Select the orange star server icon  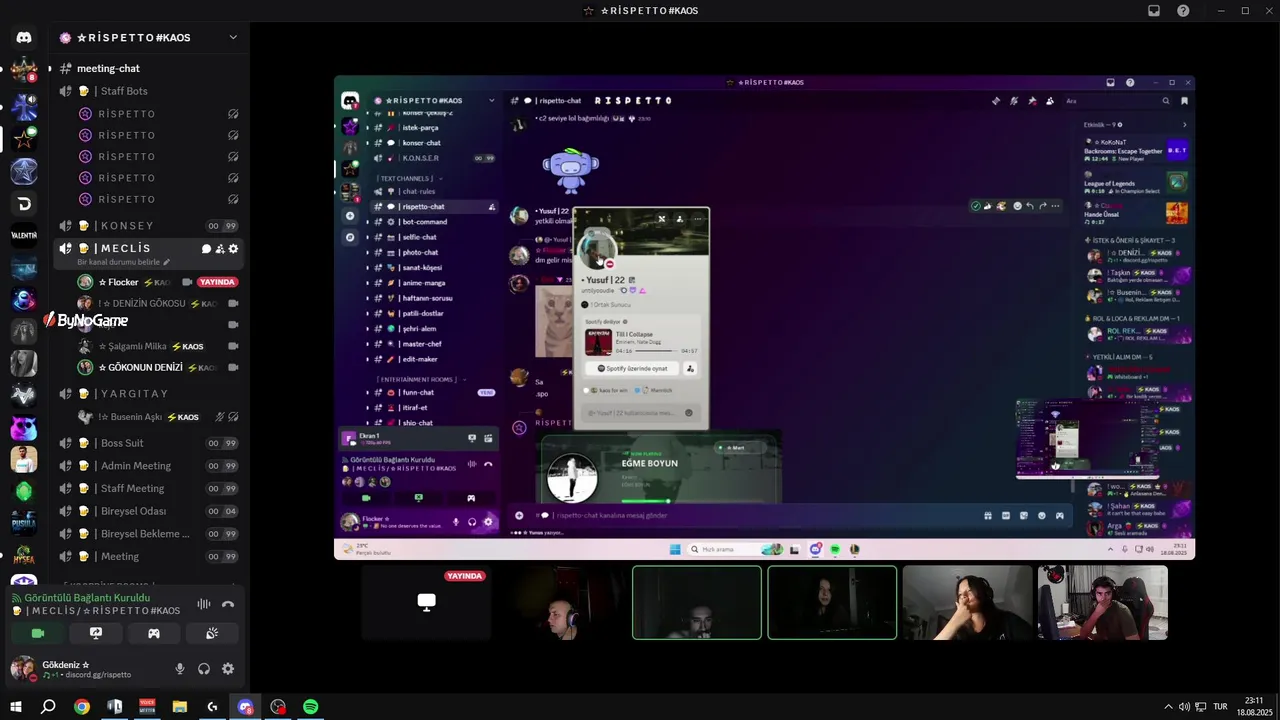point(24,140)
